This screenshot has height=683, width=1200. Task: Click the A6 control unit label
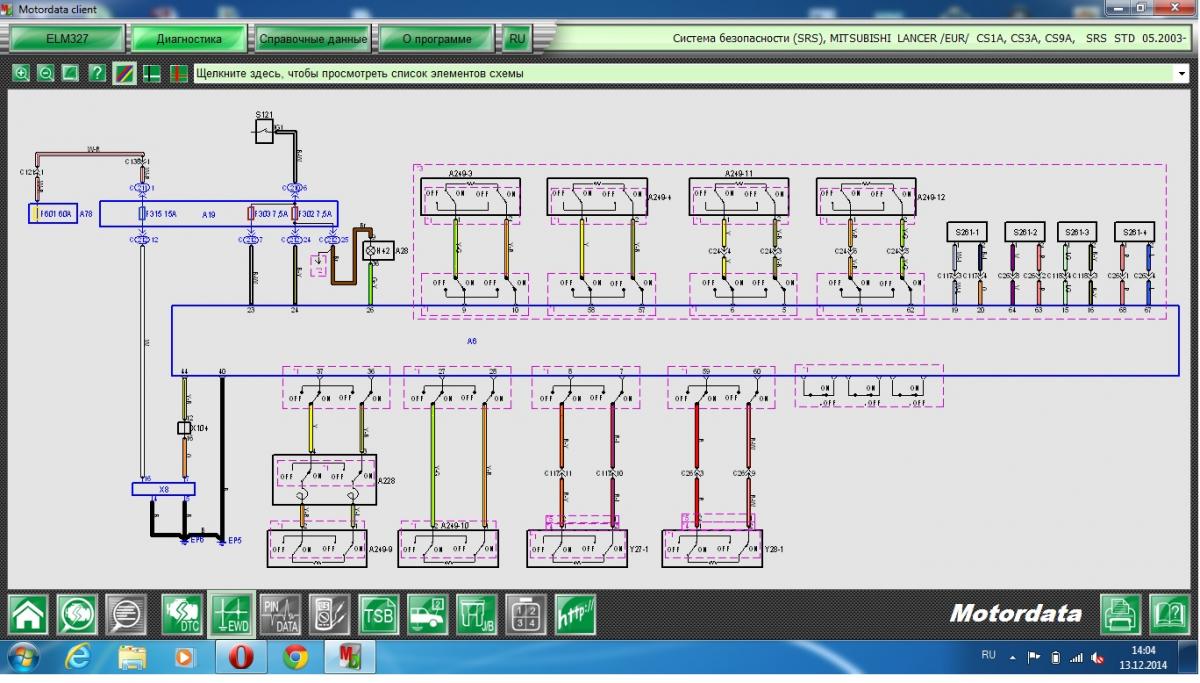pyautogui.click(x=473, y=341)
